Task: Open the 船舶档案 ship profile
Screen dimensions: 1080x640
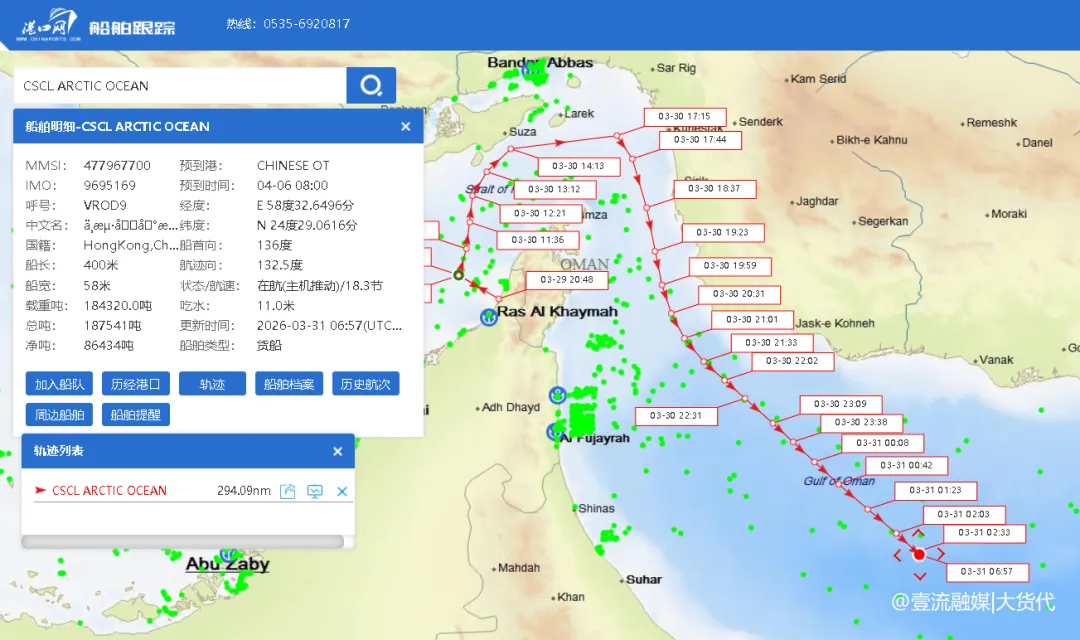Action: pyautogui.click(x=289, y=383)
